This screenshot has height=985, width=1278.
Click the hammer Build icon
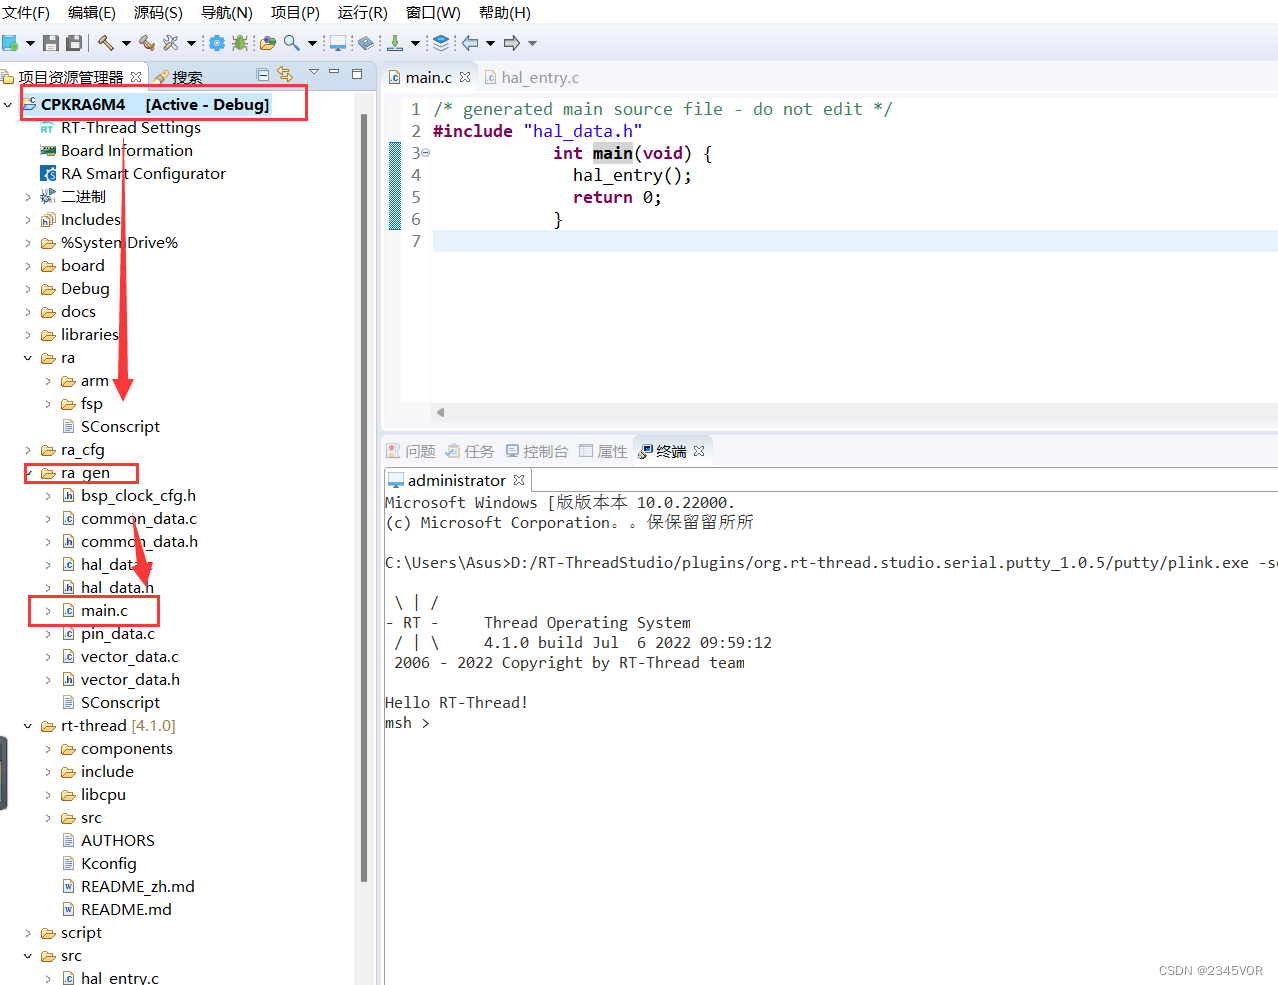(x=105, y=43)
